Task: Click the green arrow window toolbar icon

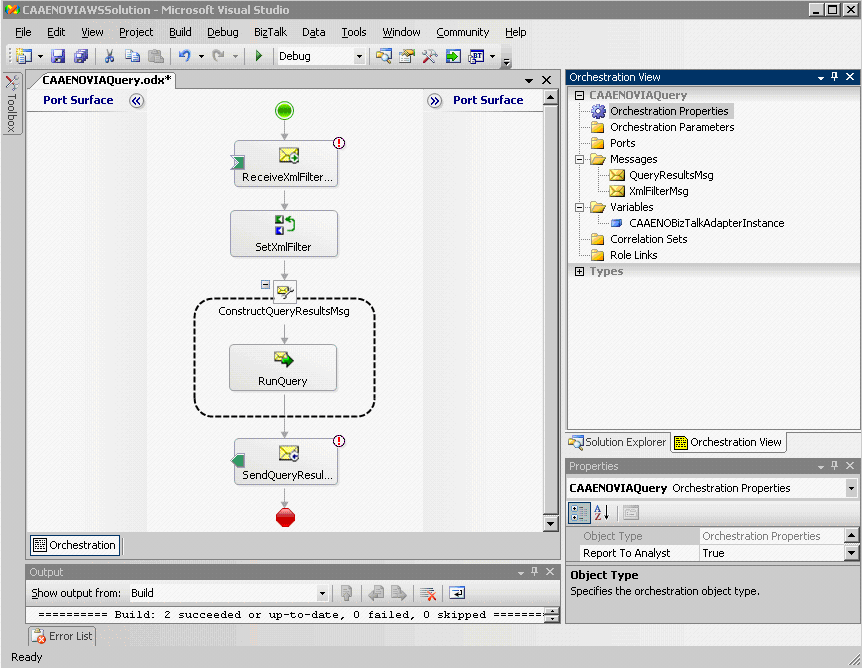Action: tap(453, 56)
